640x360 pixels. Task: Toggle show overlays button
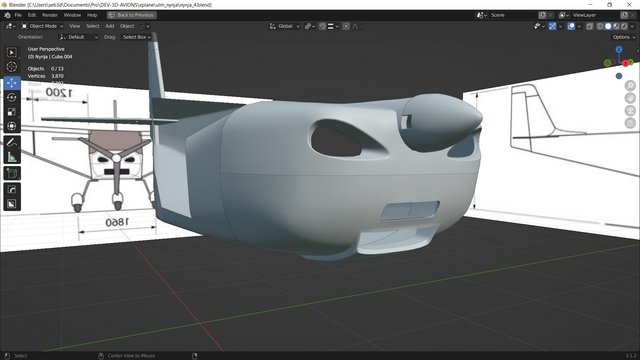[x=571, y=26]
